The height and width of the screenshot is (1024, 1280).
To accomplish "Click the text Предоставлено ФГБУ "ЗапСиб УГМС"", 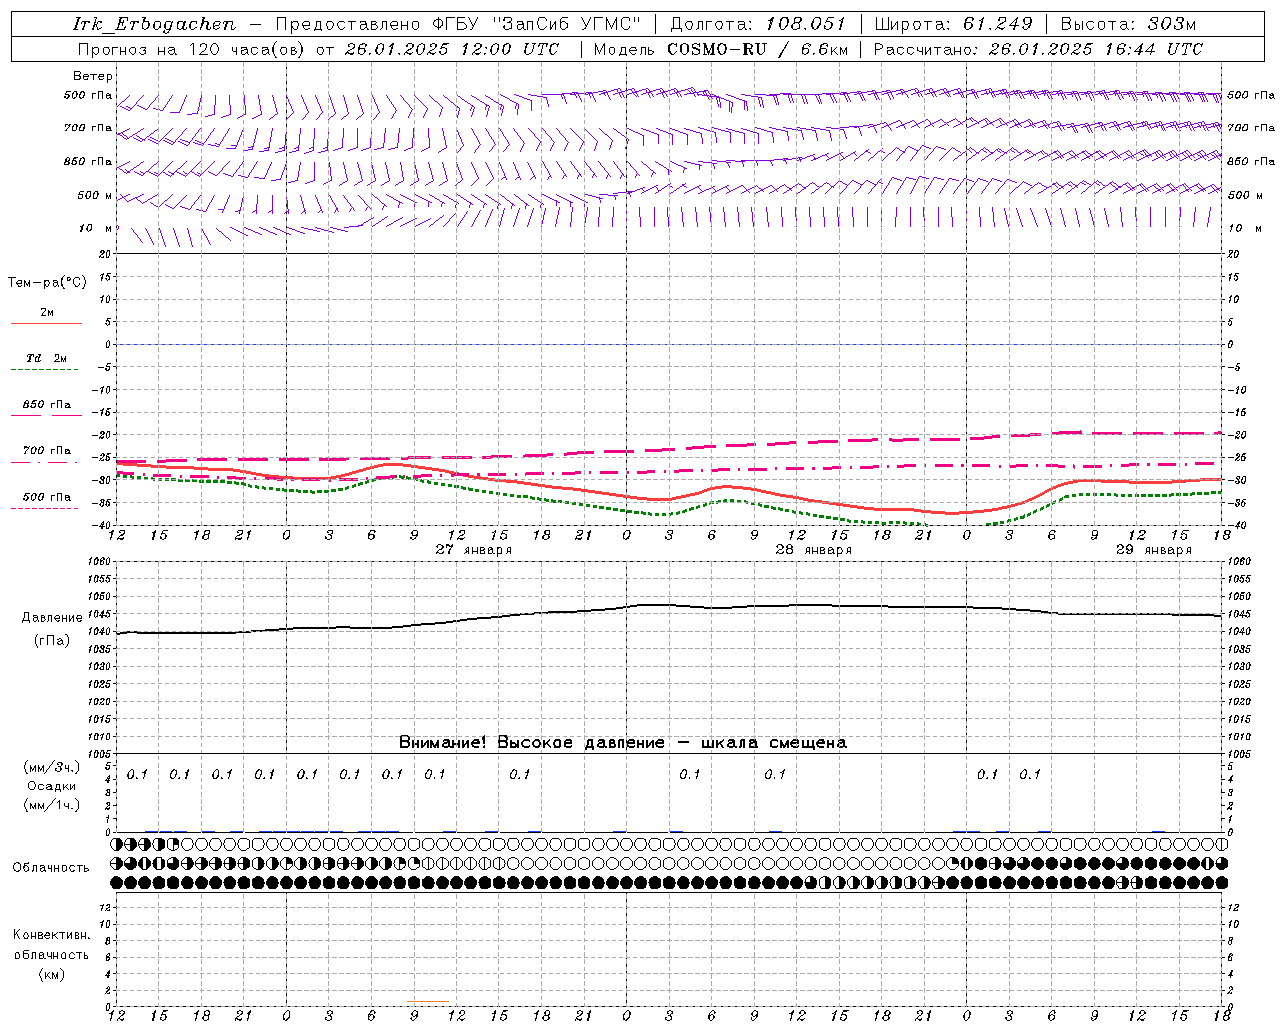I will (x=458, y=24).
